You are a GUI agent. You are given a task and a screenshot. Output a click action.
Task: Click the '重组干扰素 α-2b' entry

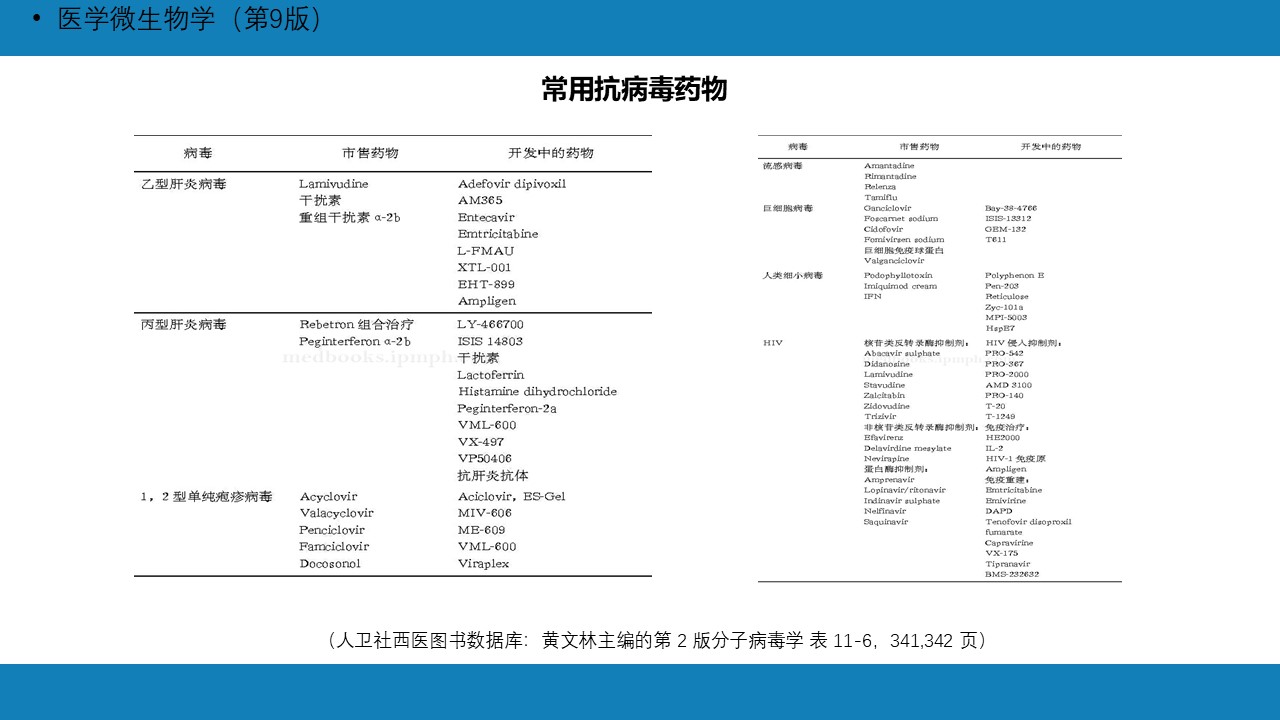[349, 217]
